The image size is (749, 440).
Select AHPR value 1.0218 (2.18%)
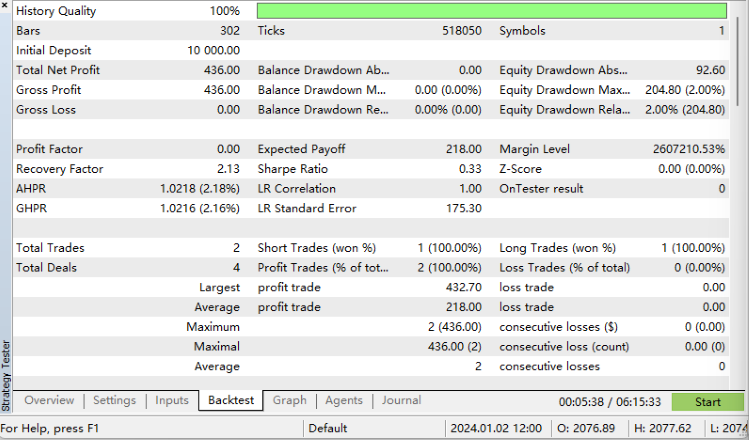pos(200,189)
